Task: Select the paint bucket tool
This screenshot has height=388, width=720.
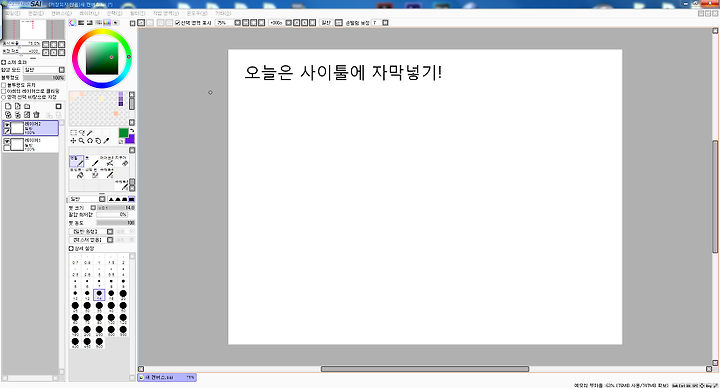Action: [x=78, y=173]
